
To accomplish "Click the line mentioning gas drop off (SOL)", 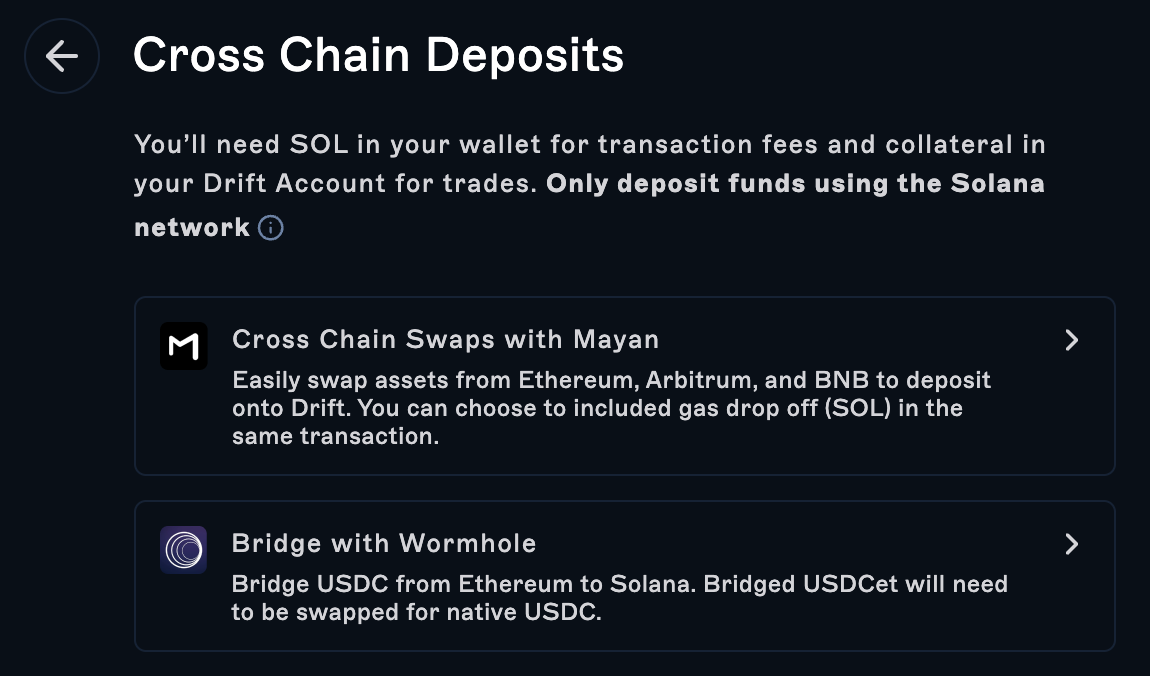I will pos(596,409).
